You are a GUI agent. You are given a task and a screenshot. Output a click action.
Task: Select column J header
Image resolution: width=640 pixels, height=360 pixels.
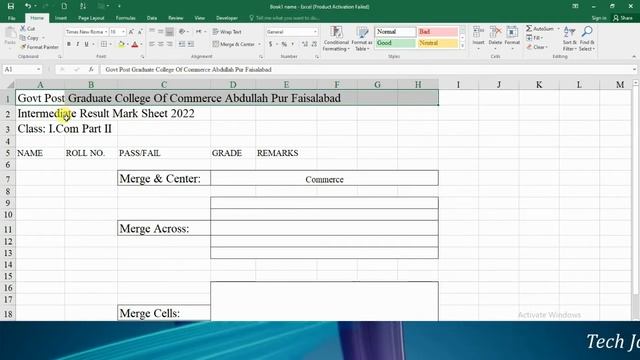pos(498,84)
